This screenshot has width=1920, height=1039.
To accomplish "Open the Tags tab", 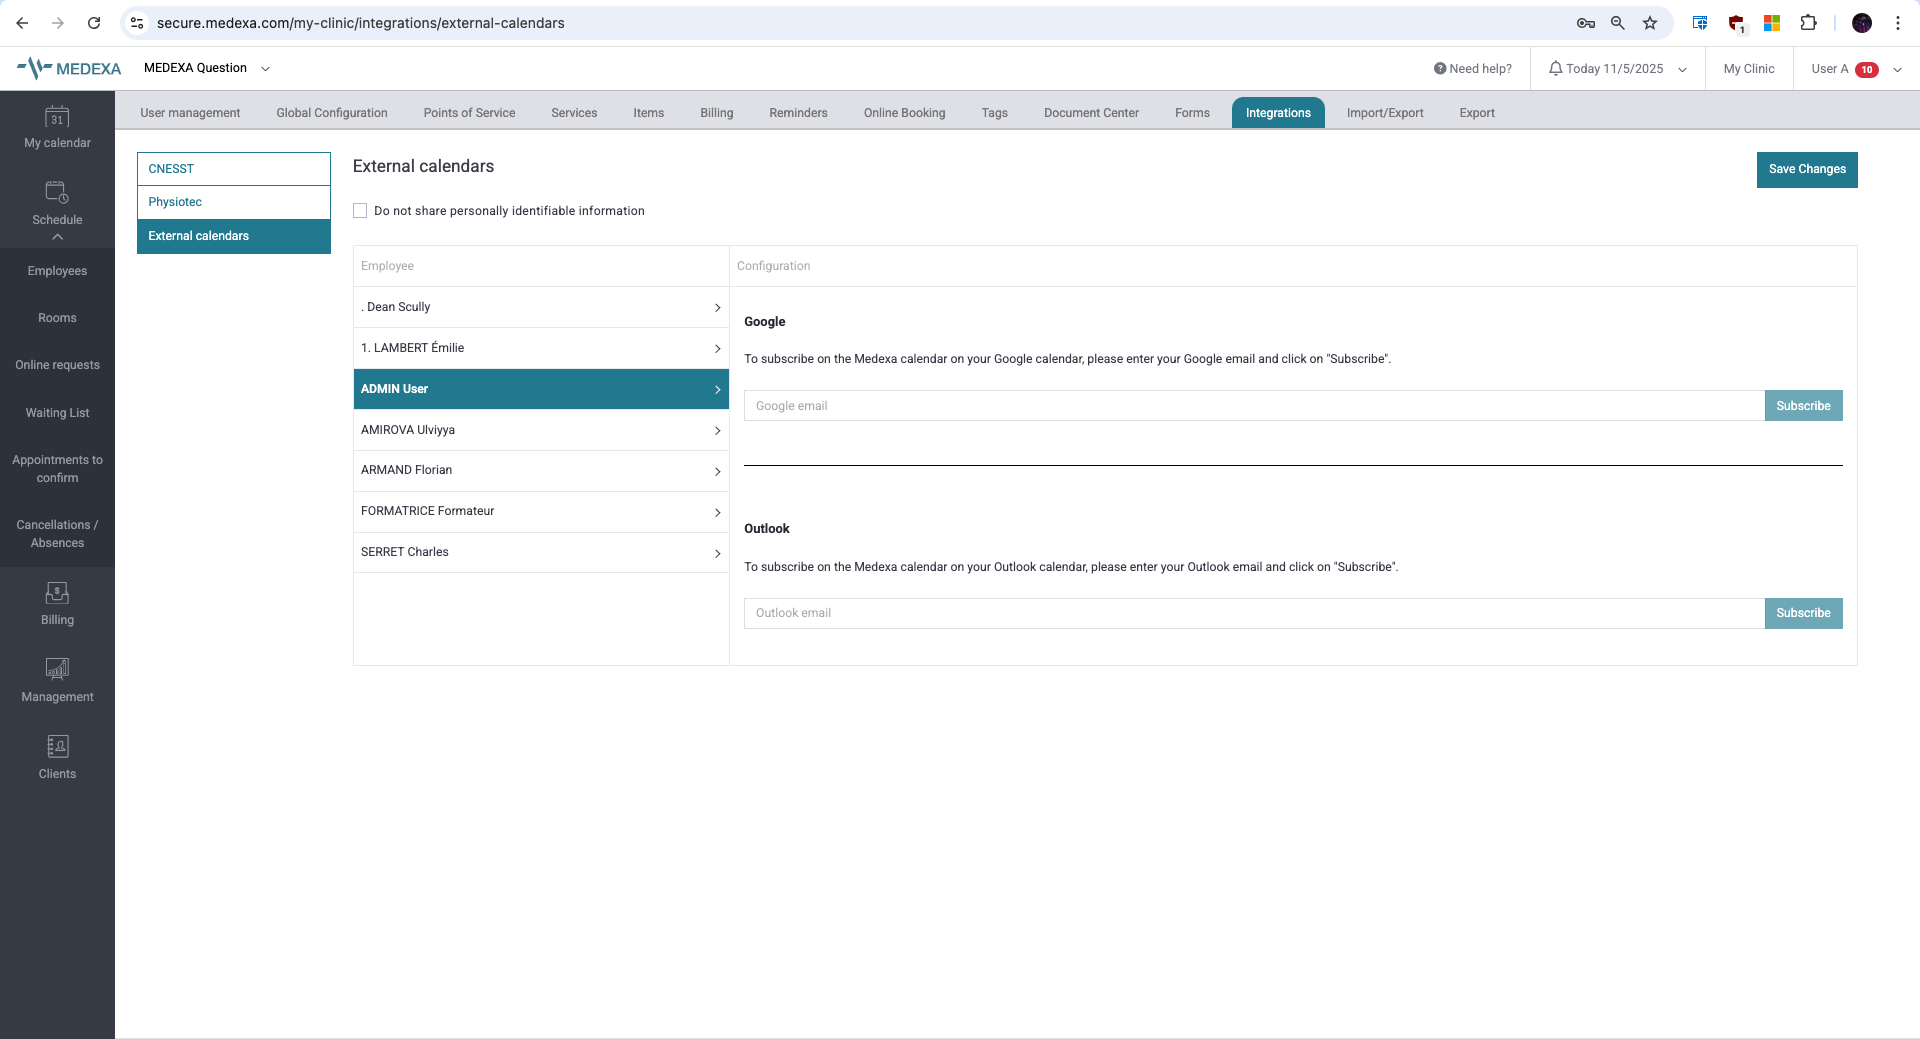I will [994, 113].
